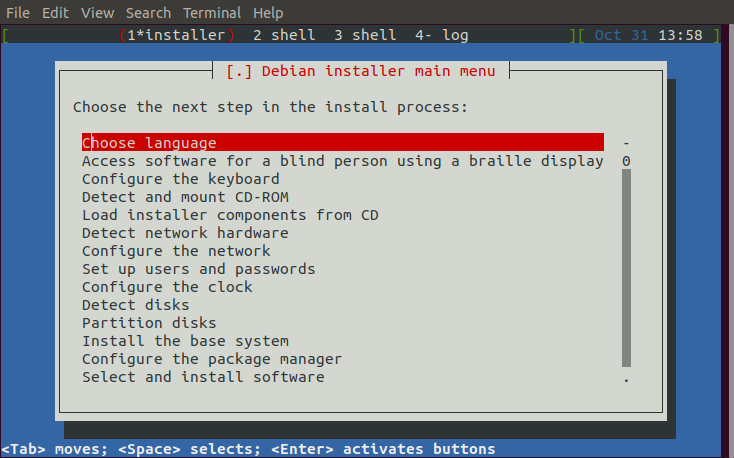Choose Install the base system
The image size is (734, 458).
click(185, 341)
